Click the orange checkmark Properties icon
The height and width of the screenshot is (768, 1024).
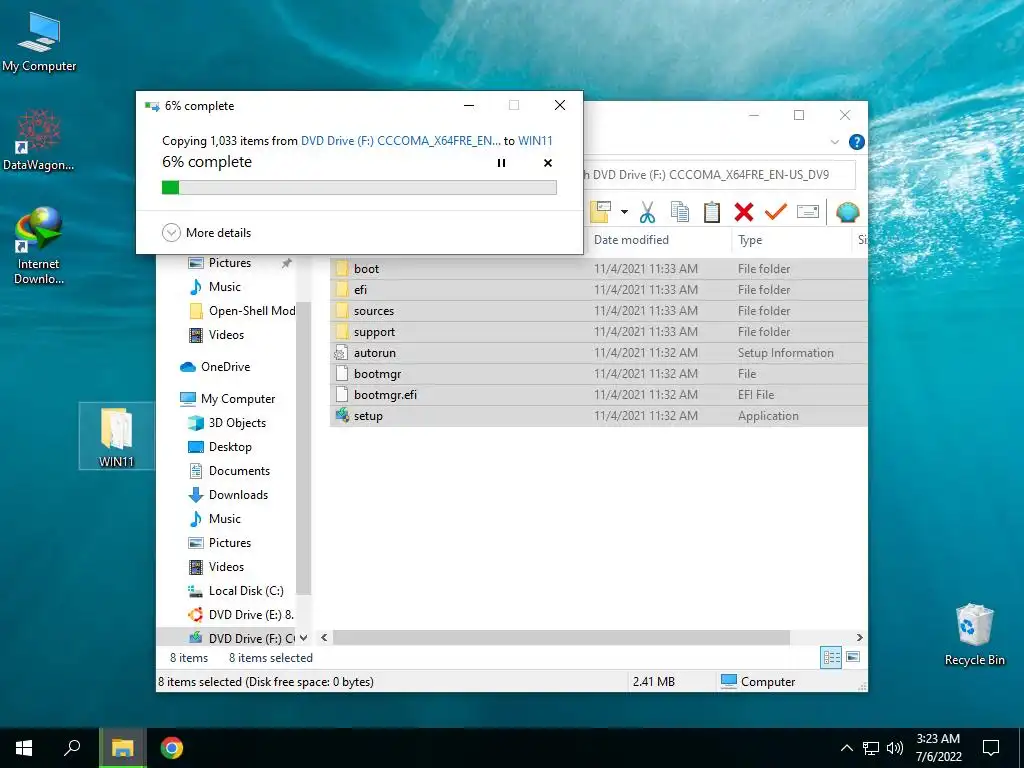click(x=776, y=212)
